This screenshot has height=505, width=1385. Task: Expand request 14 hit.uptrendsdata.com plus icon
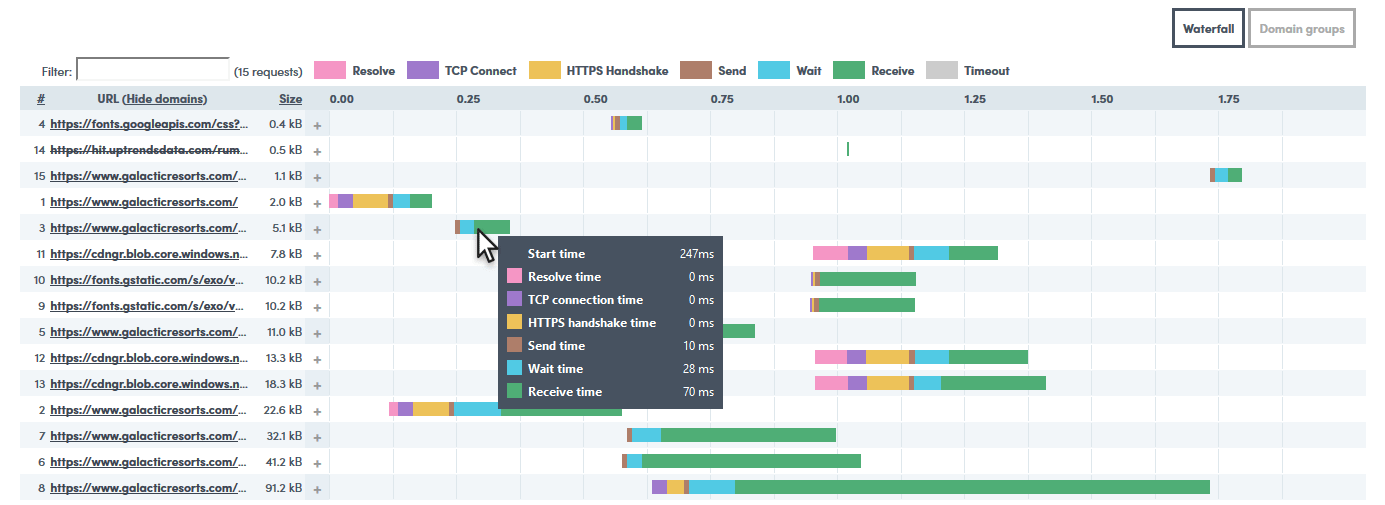[x=317, y=151]
